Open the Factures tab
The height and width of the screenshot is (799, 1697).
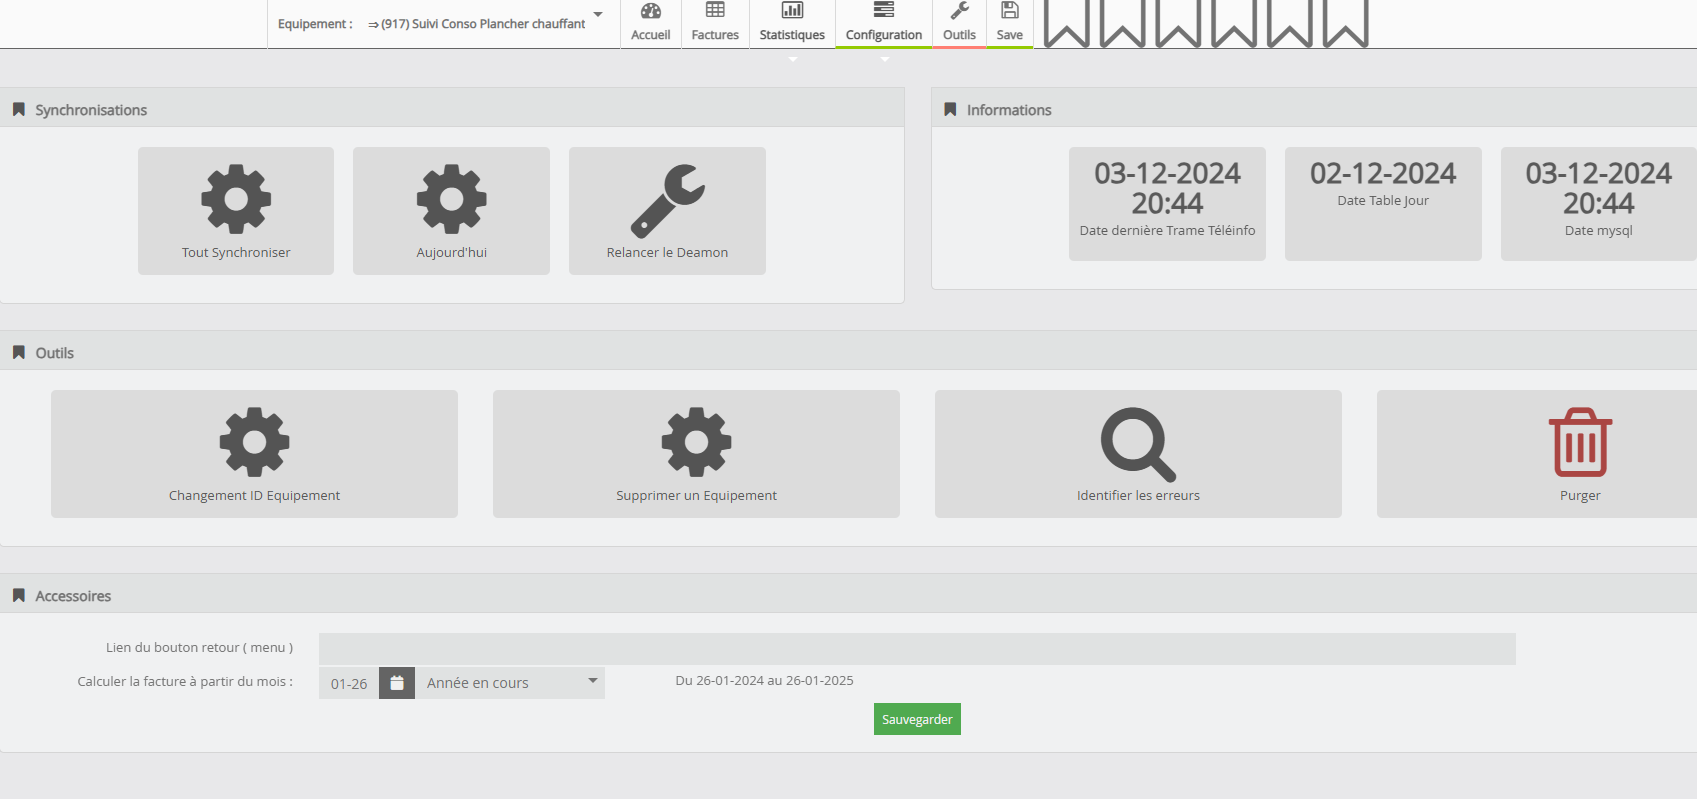tap(715, 23)
